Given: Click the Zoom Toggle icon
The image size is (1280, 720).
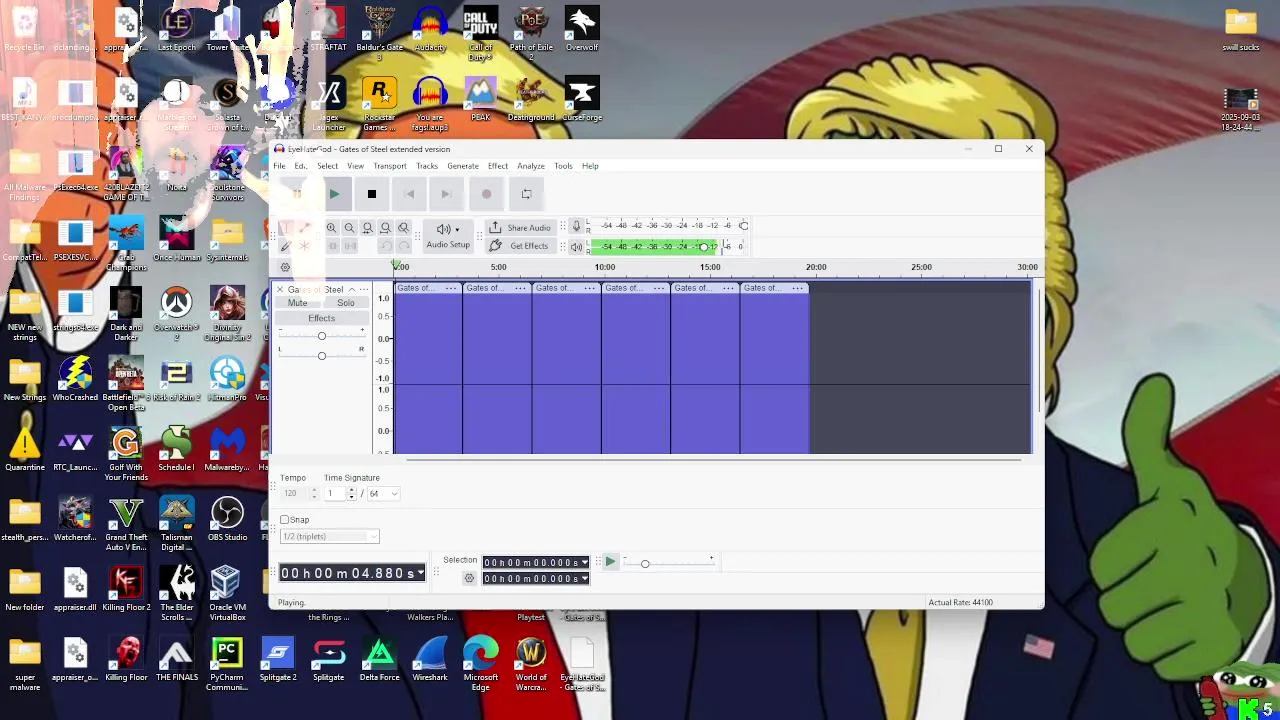Looking at the screenshot, I should (x=403, y=228).
